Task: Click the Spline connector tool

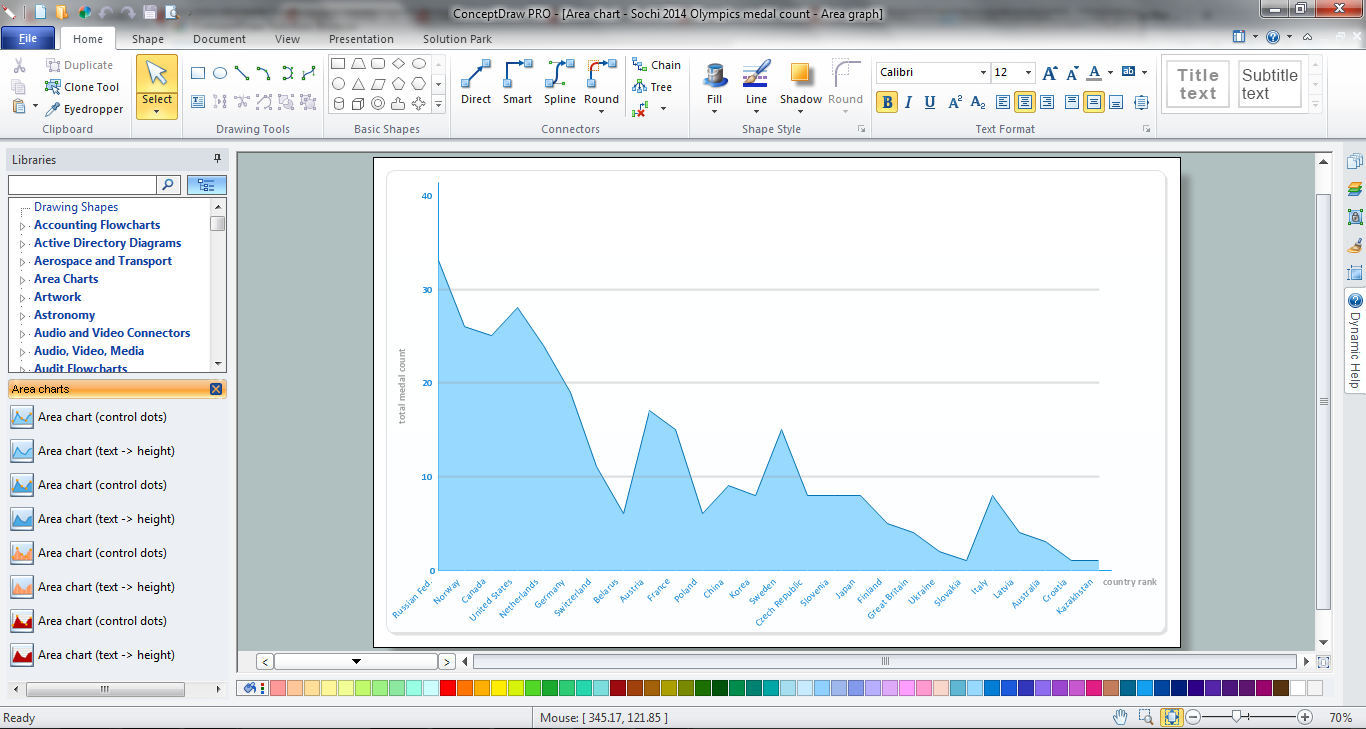Action: tap(560, 82)
